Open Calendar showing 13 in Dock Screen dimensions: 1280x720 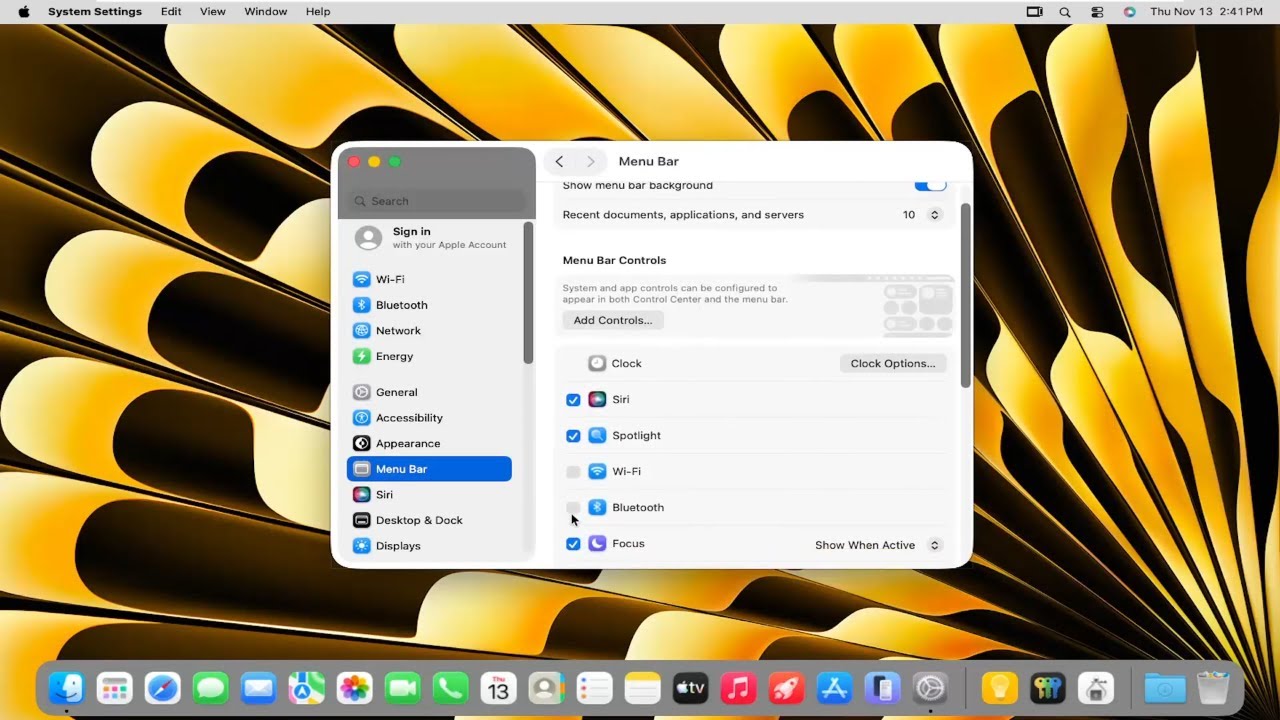[x=498, y=688]
